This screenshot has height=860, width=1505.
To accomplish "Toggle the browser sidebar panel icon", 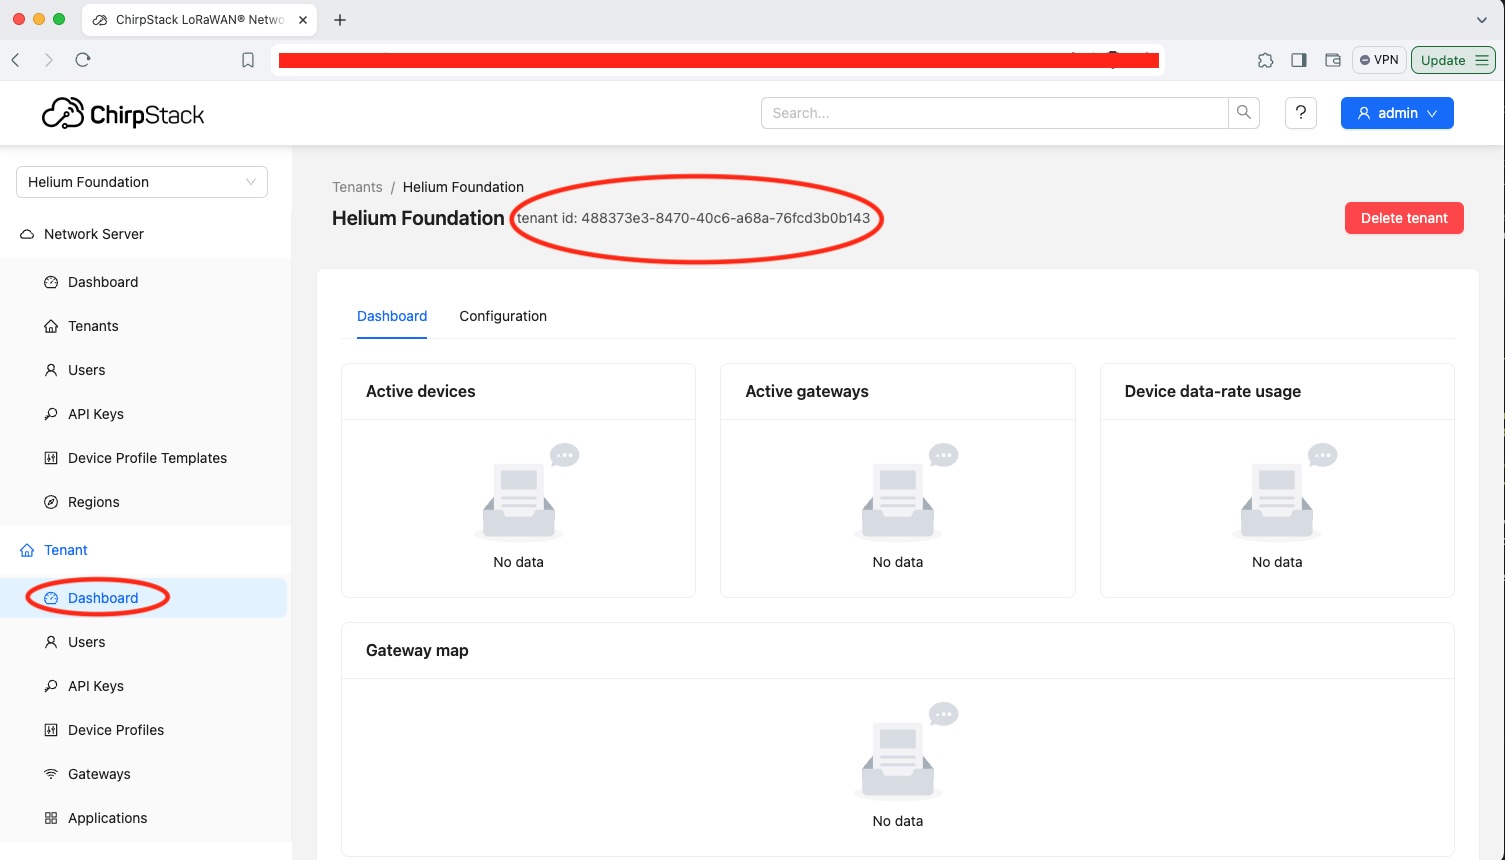I will [x=1299, y=60].
